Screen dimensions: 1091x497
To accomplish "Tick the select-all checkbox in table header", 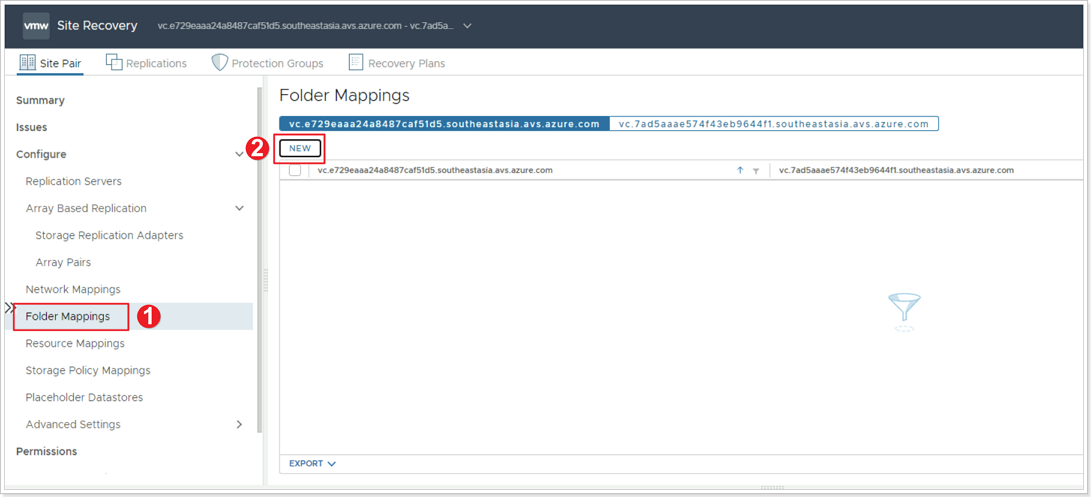I will tap(295, 170).
